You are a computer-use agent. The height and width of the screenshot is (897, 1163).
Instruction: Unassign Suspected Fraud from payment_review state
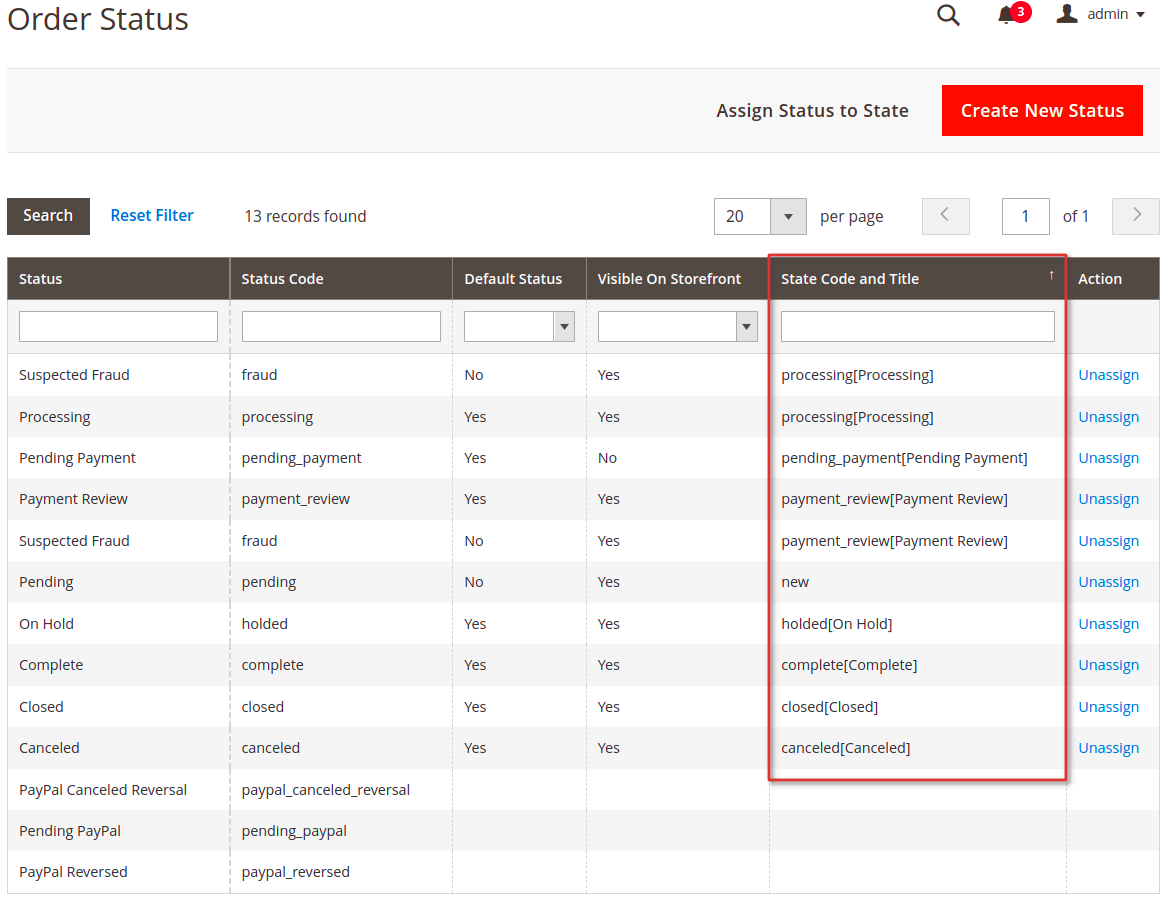pyautogui.click(x=1108, y=541)
